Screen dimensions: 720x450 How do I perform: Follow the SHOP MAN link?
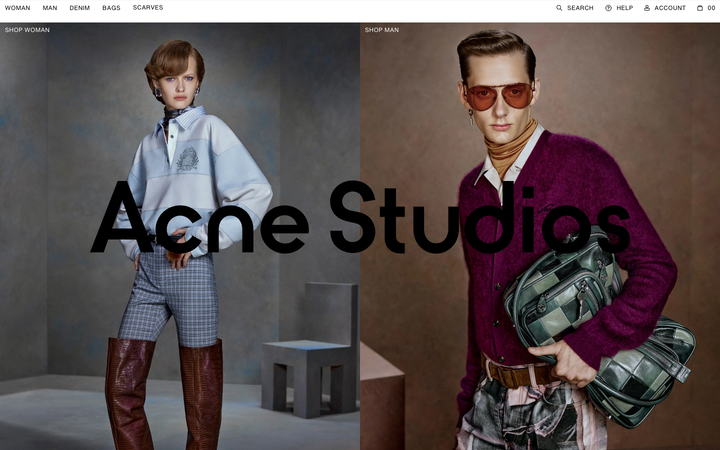point(382,30)
